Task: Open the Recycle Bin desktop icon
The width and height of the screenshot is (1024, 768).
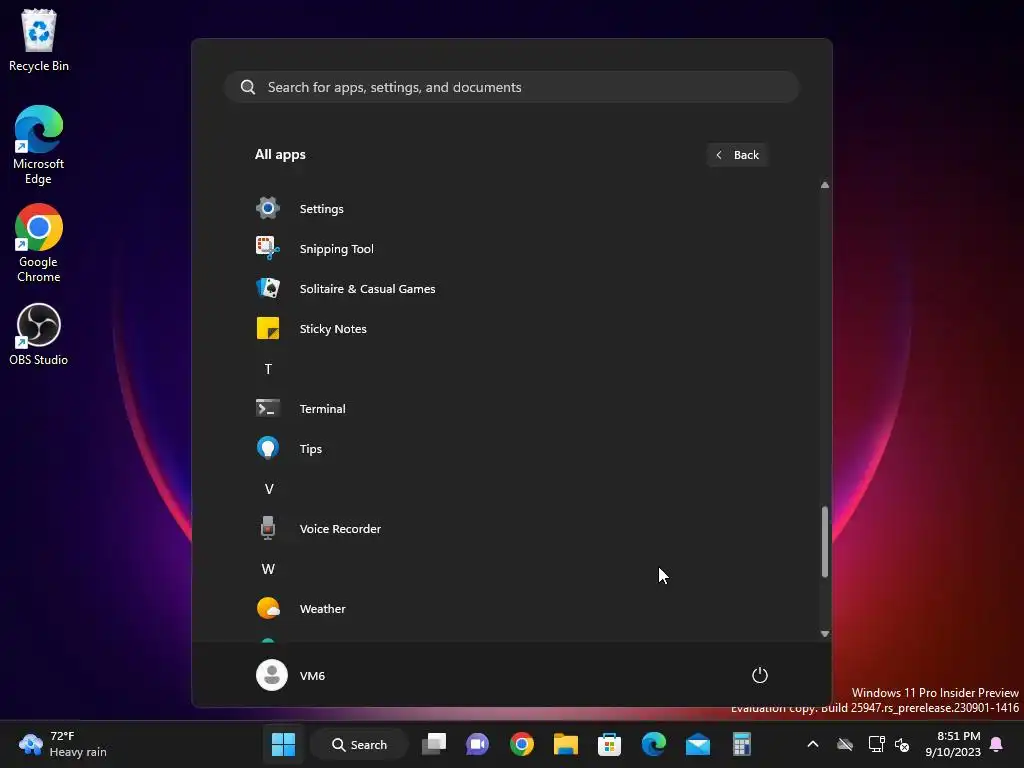Action: click(39, 40)
